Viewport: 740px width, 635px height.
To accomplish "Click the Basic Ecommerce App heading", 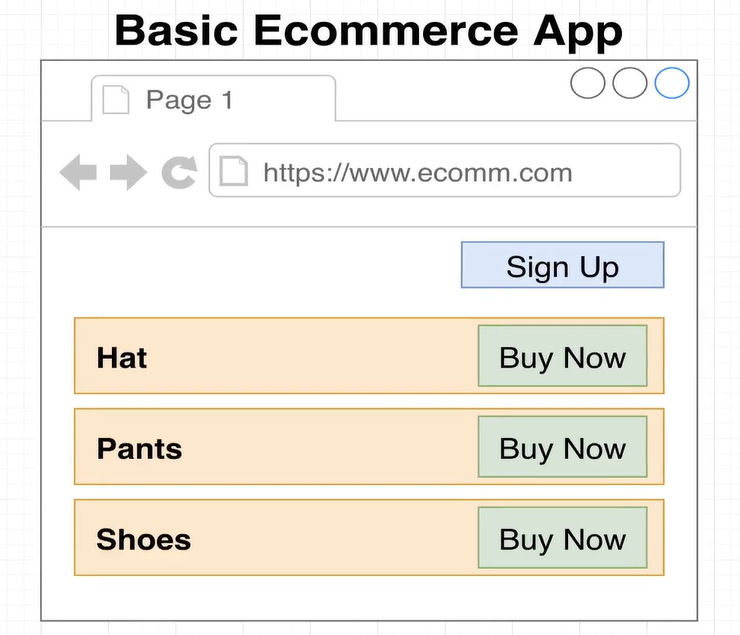I will click(x=369, y=30).
